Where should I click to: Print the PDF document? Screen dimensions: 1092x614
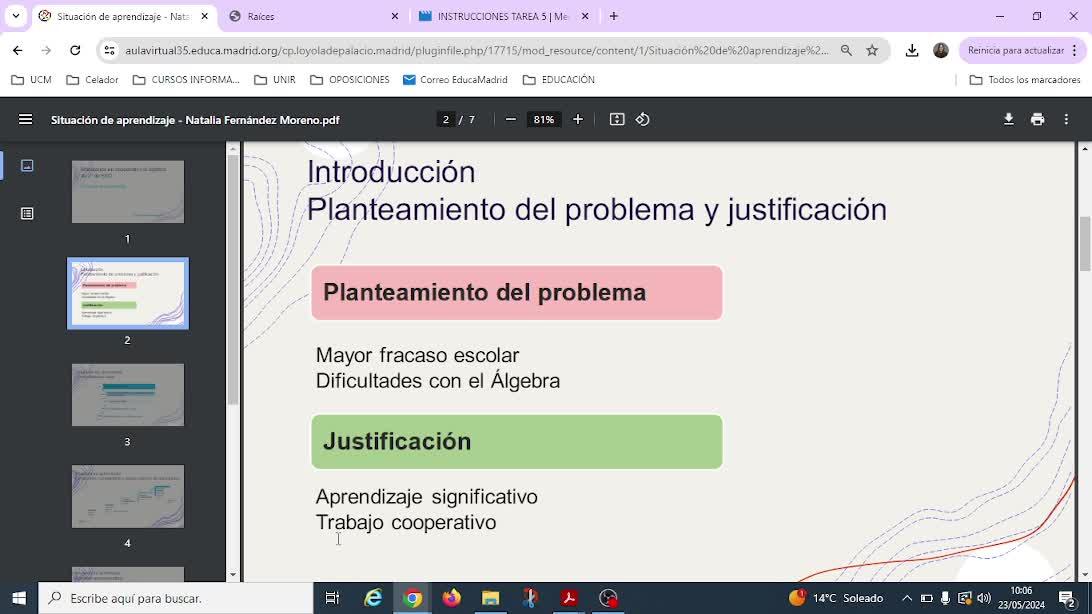pos(1038,120)
